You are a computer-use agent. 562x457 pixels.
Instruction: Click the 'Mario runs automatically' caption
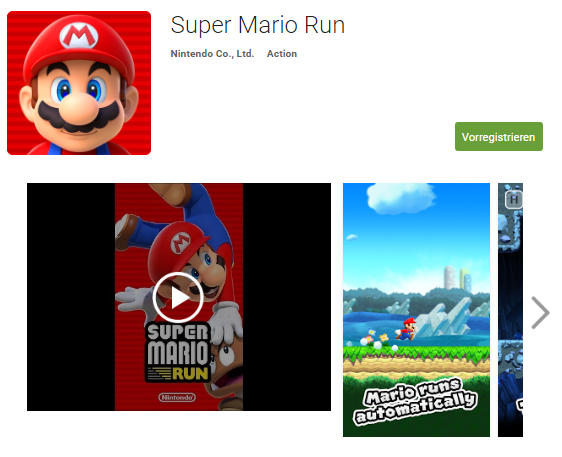pyautogui.click(x=415, y=401)
